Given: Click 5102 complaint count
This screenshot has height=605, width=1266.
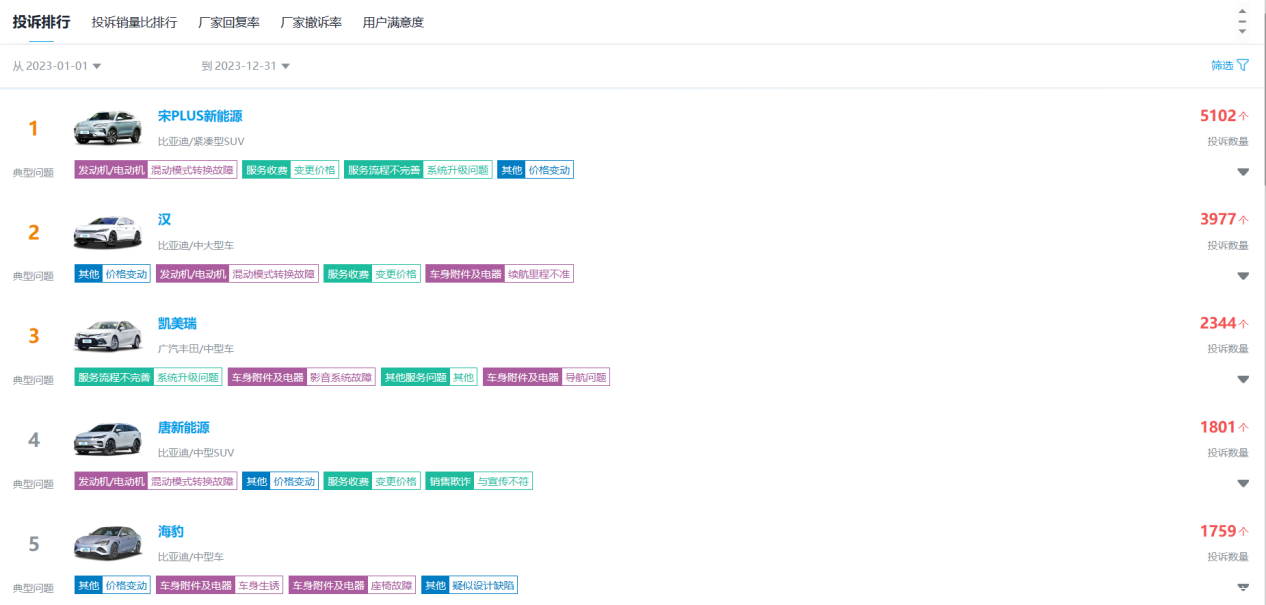Looking at the screenshot, I should click(1218, 116).
